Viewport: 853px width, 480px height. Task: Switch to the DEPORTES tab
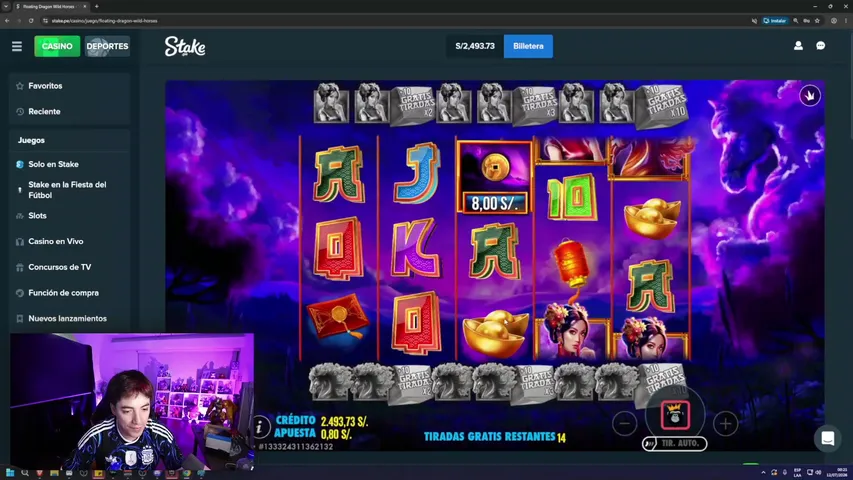tap(107, 46)
